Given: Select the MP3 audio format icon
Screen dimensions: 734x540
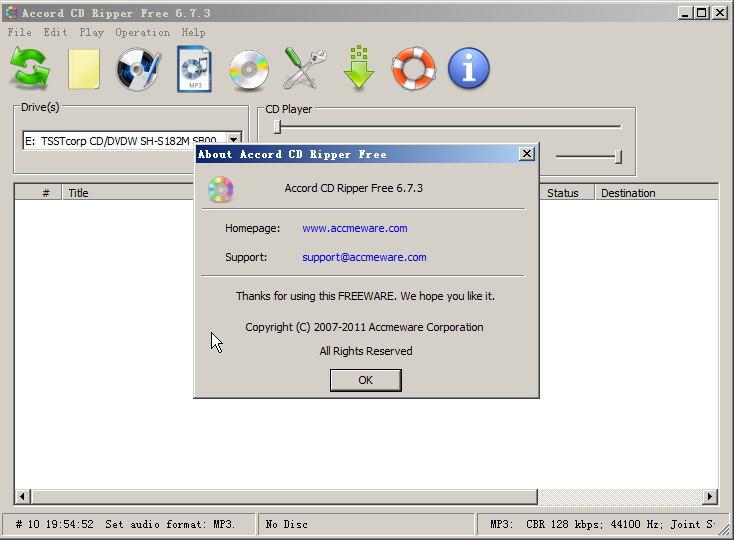Looking at the screenshot, I should (x=194, y=69).
